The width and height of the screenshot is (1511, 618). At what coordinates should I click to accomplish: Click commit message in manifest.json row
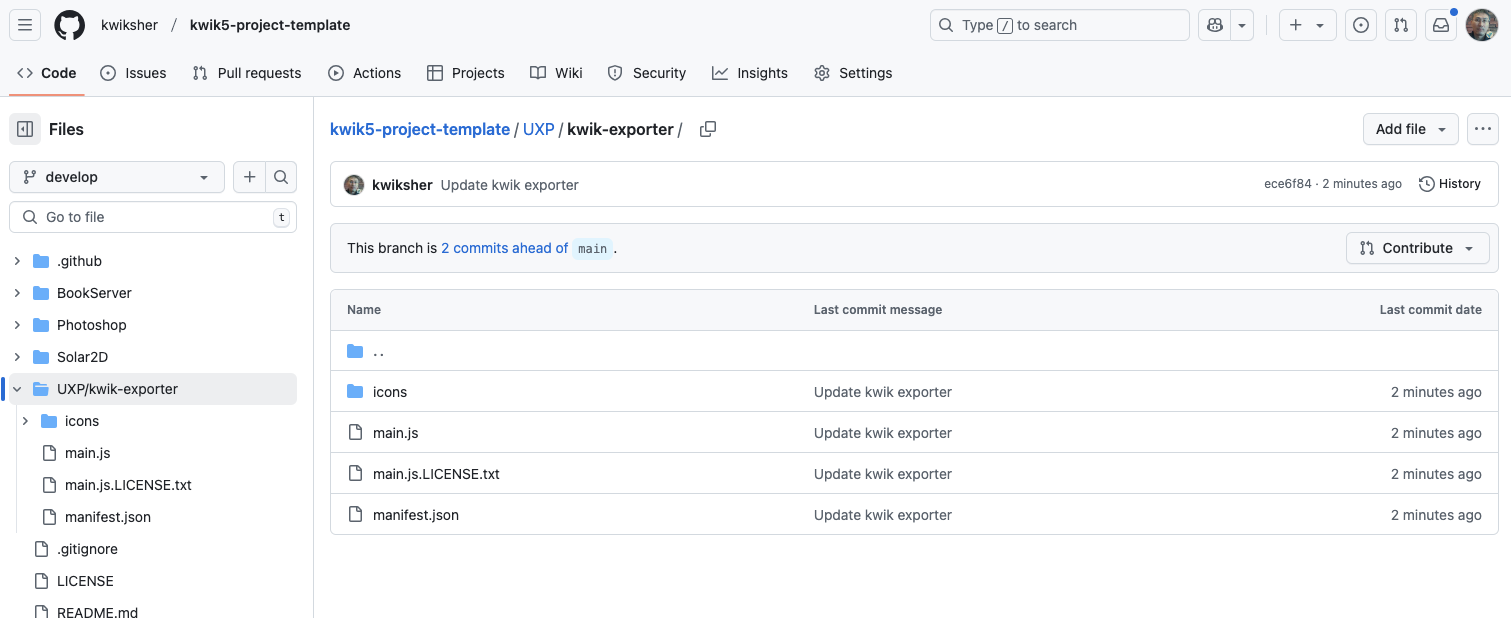[x=883, y=515]
